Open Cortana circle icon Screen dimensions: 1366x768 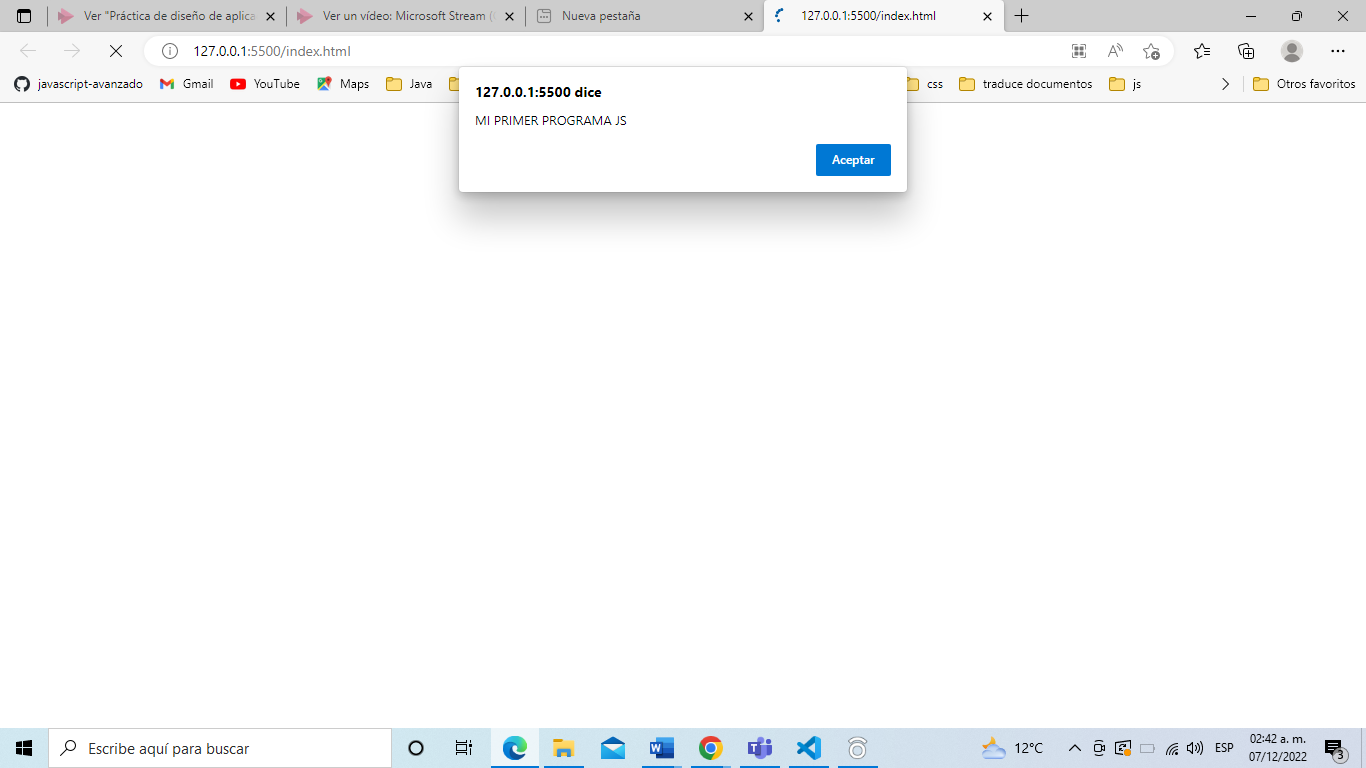tap(416, 748)
